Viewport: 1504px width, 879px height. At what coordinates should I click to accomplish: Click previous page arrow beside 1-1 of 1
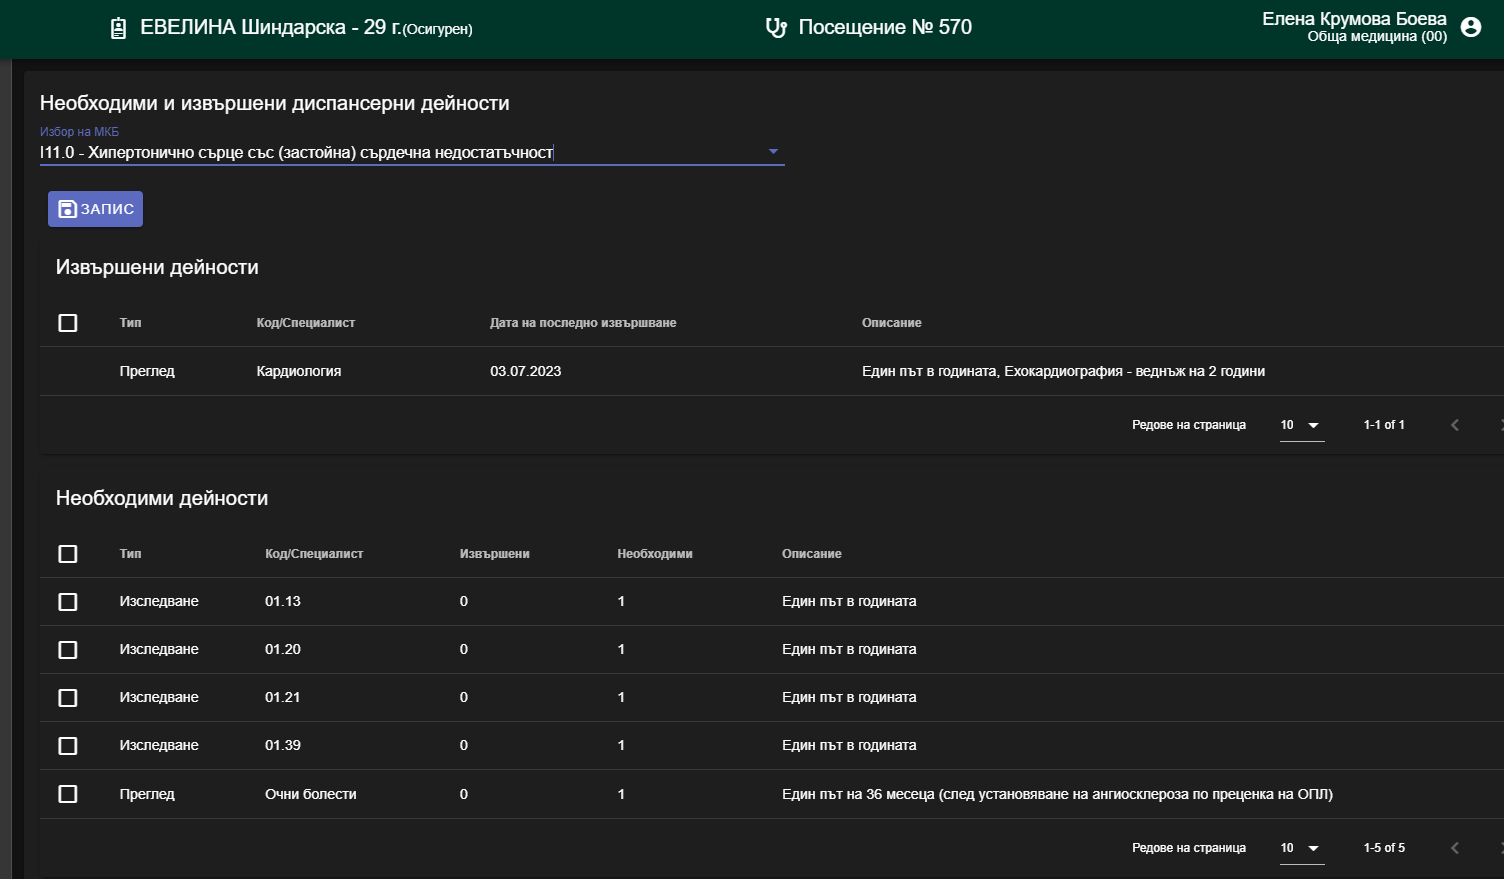1455,425
